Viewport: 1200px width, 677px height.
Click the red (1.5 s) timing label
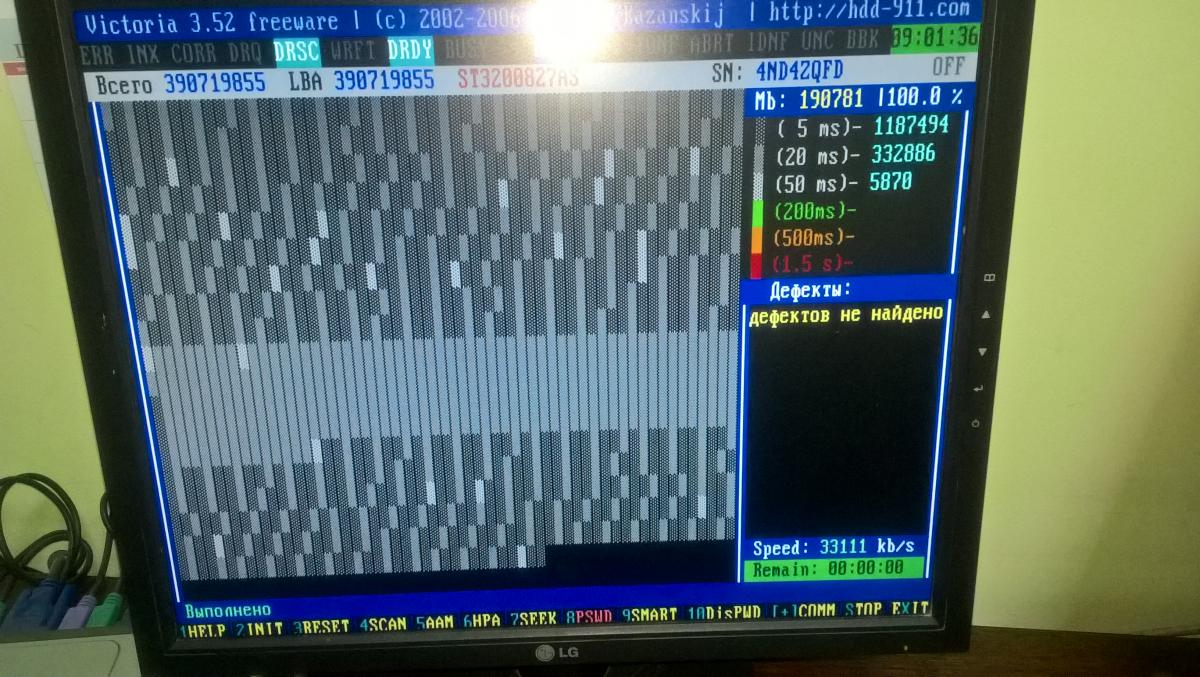[x=813, y=264]
